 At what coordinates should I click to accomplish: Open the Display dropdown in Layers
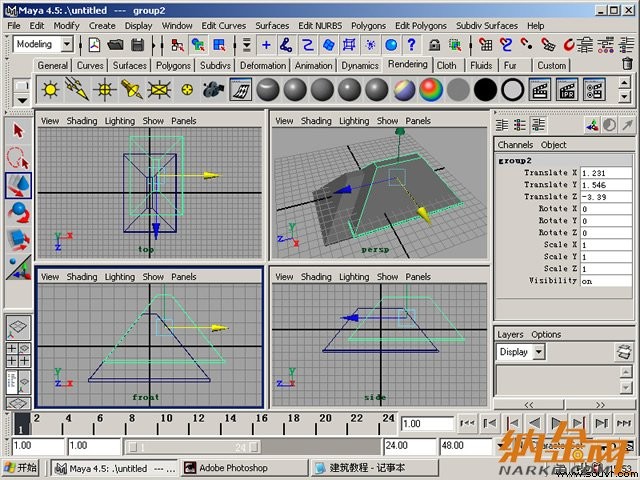(539, 351)
